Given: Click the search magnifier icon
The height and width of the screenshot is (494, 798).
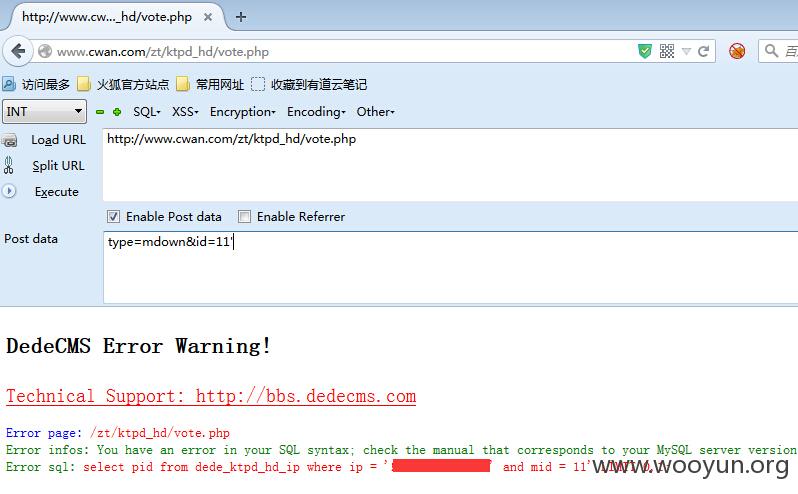Looking at the screenshot, I should [x=771, y=50].
